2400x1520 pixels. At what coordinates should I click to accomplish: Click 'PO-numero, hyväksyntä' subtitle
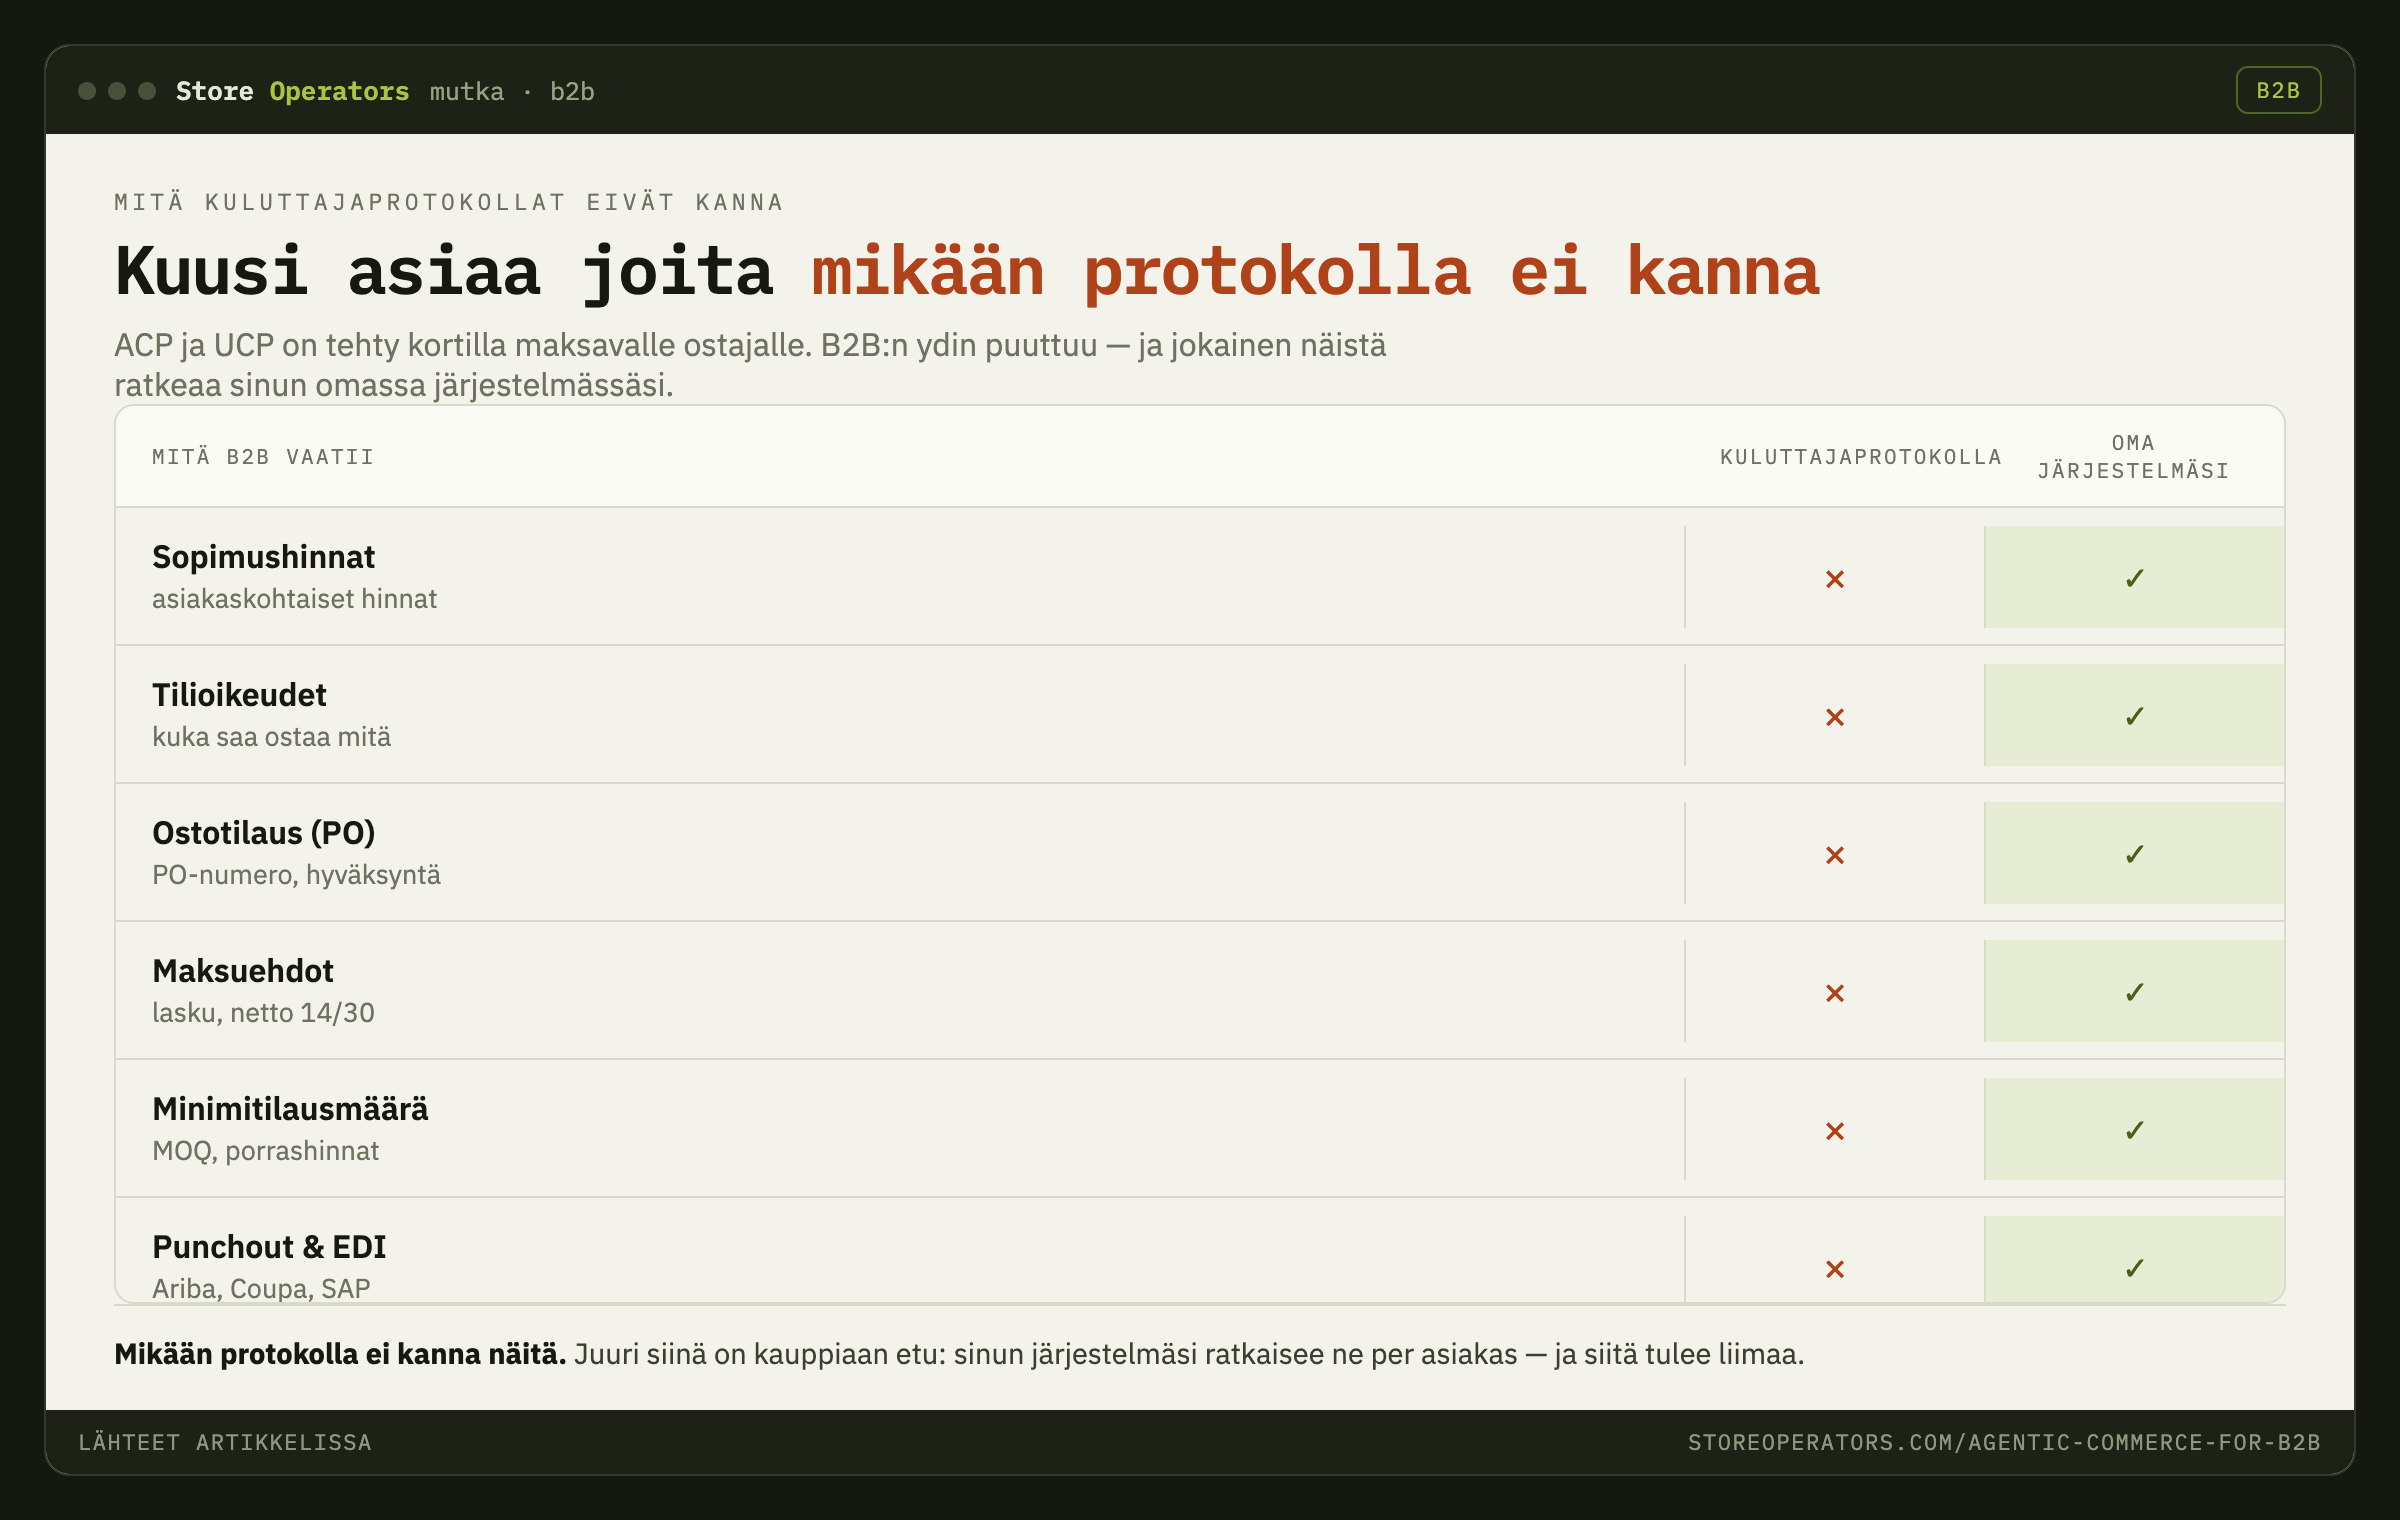coord(296,875)
